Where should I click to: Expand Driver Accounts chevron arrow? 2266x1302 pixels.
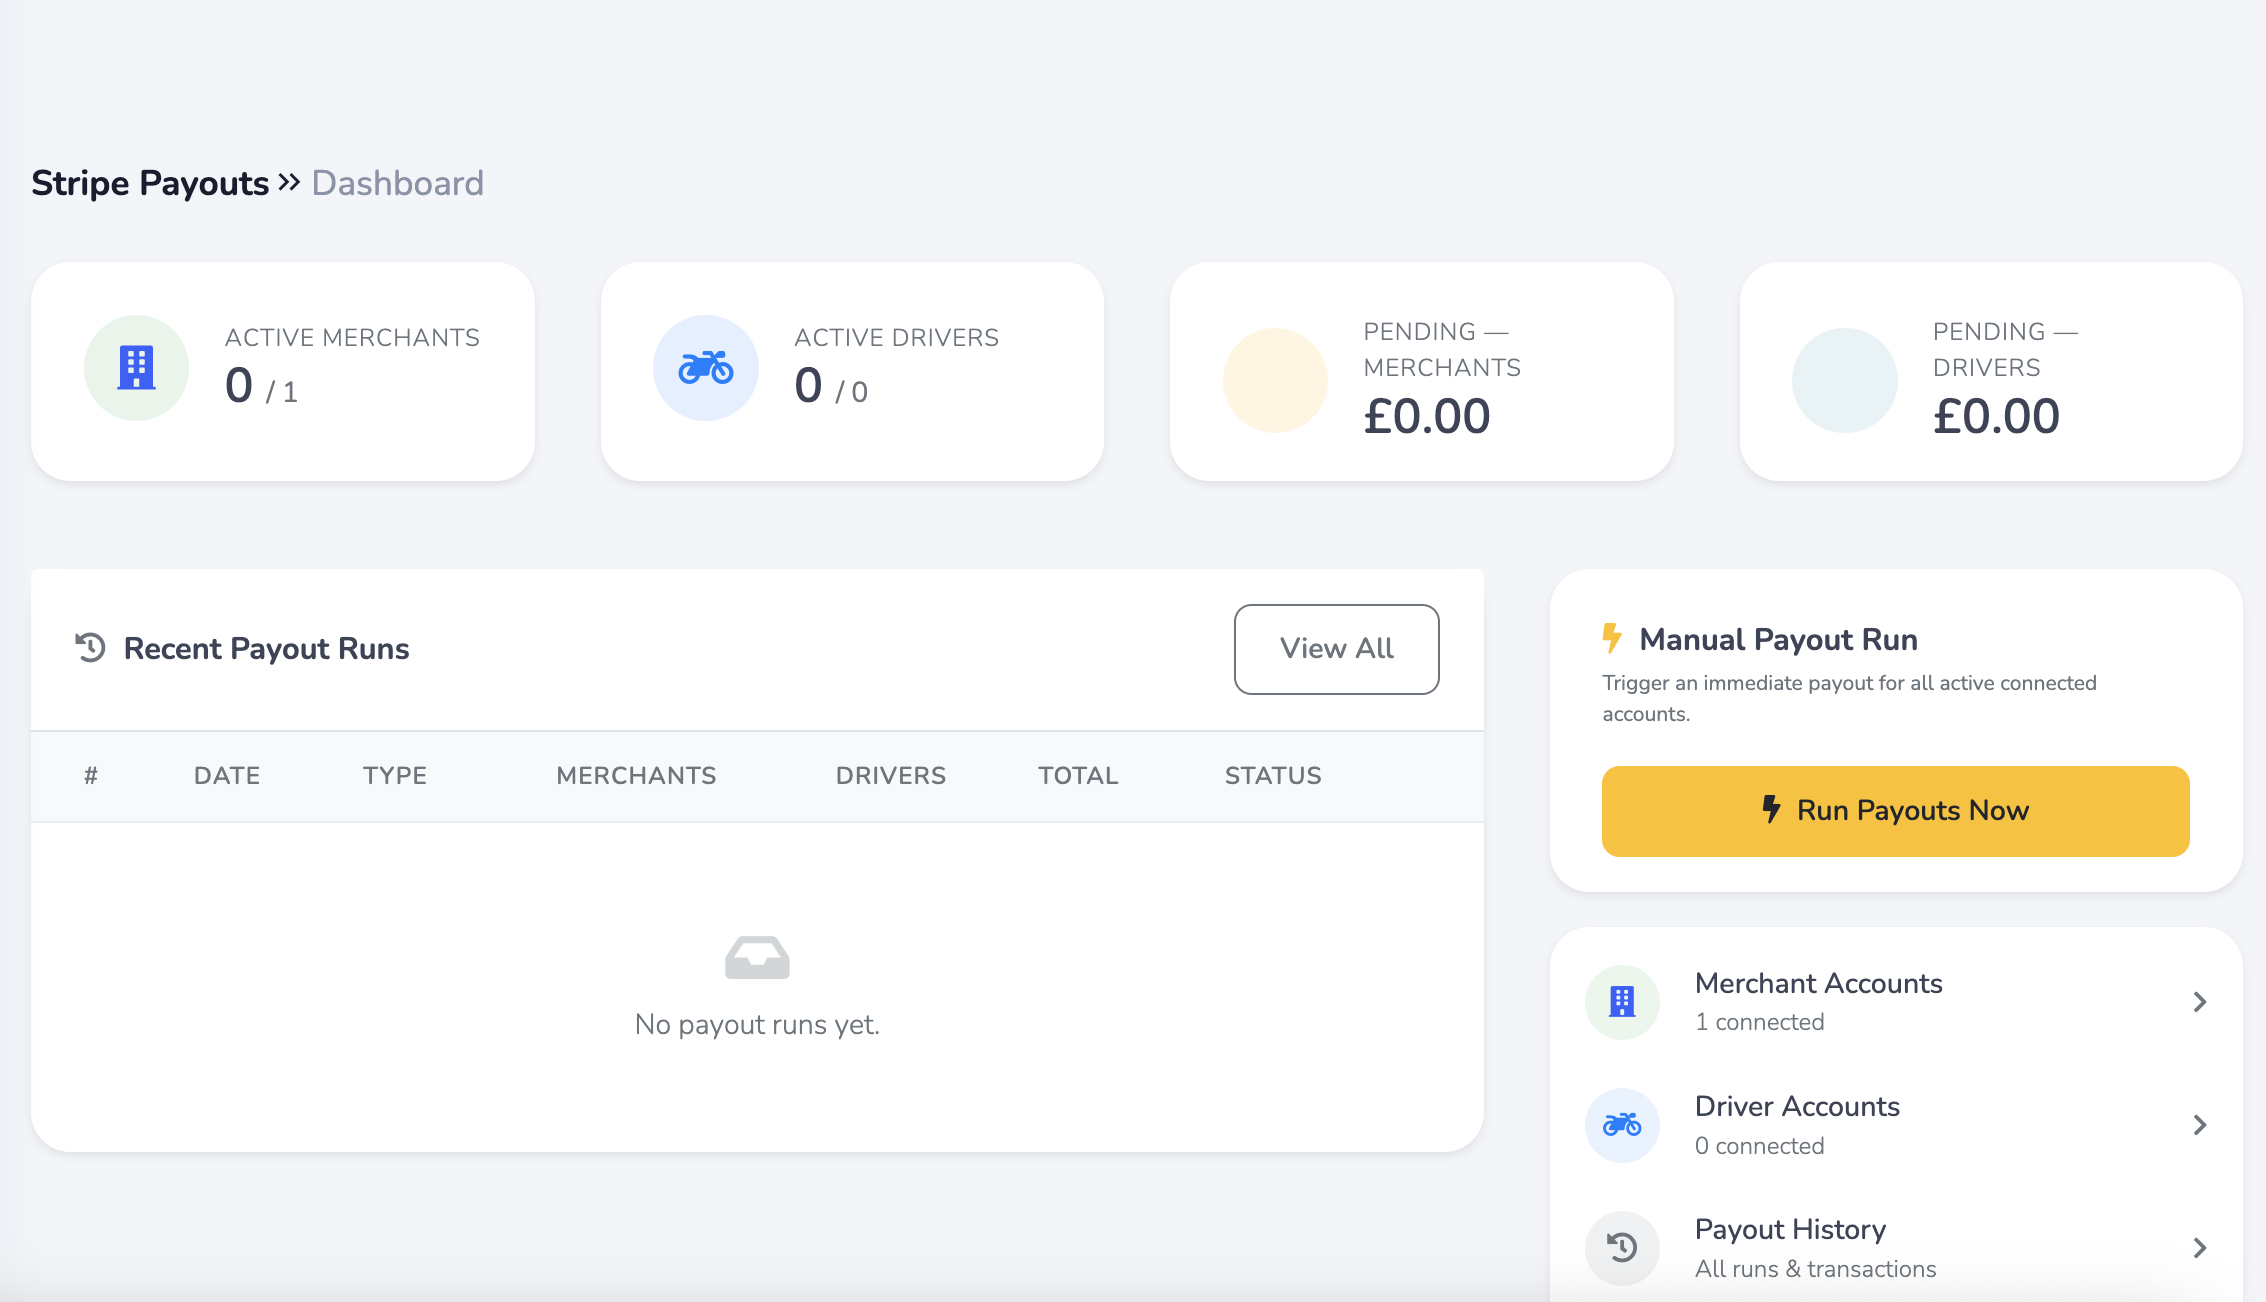pos(2199,1125)
